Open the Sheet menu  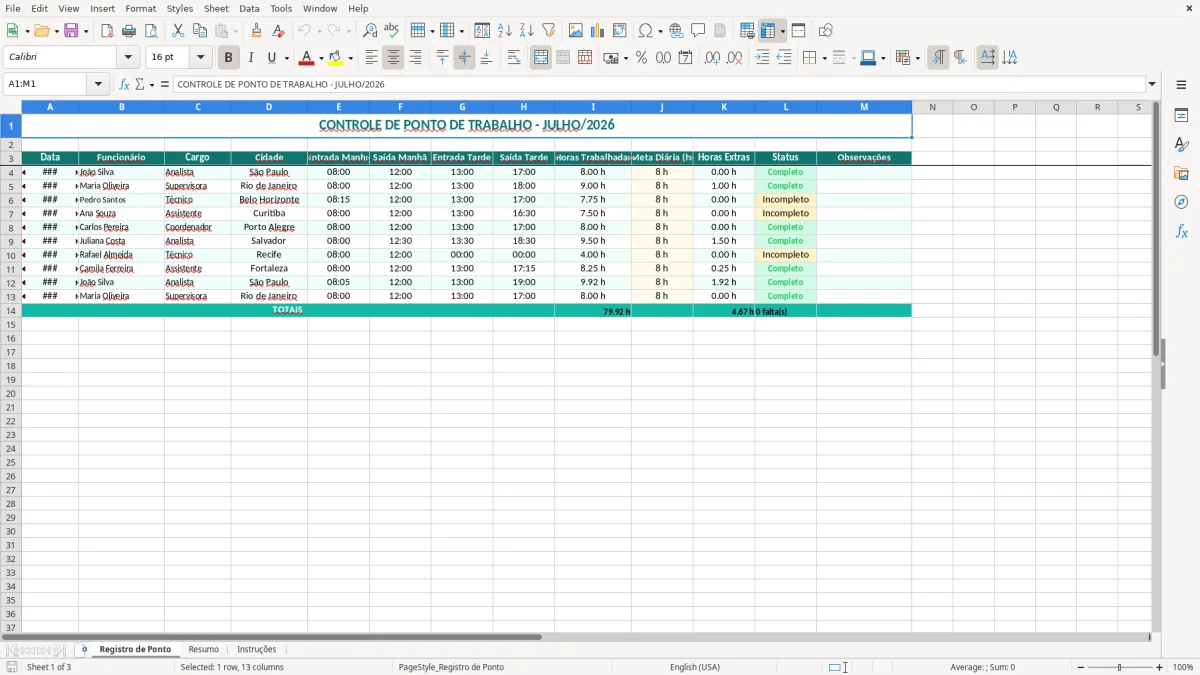point(216,8)
